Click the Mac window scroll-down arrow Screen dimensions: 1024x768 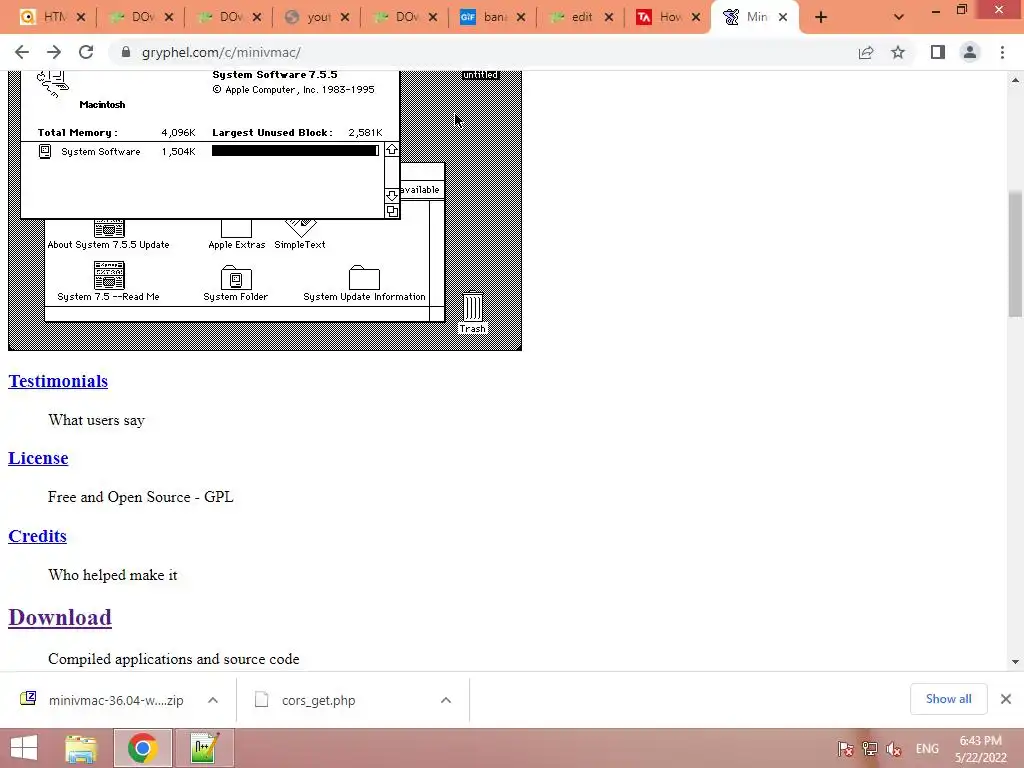392,195
